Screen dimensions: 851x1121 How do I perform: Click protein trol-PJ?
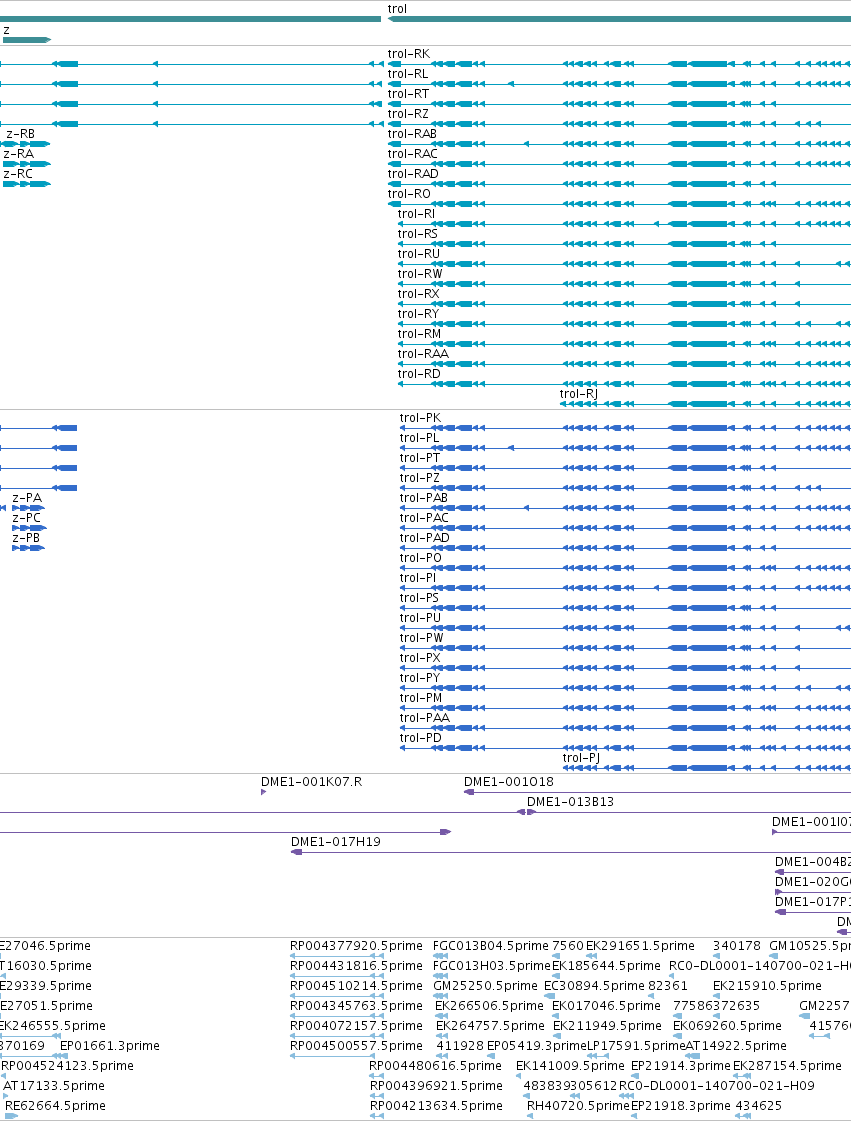coord(581,758)
